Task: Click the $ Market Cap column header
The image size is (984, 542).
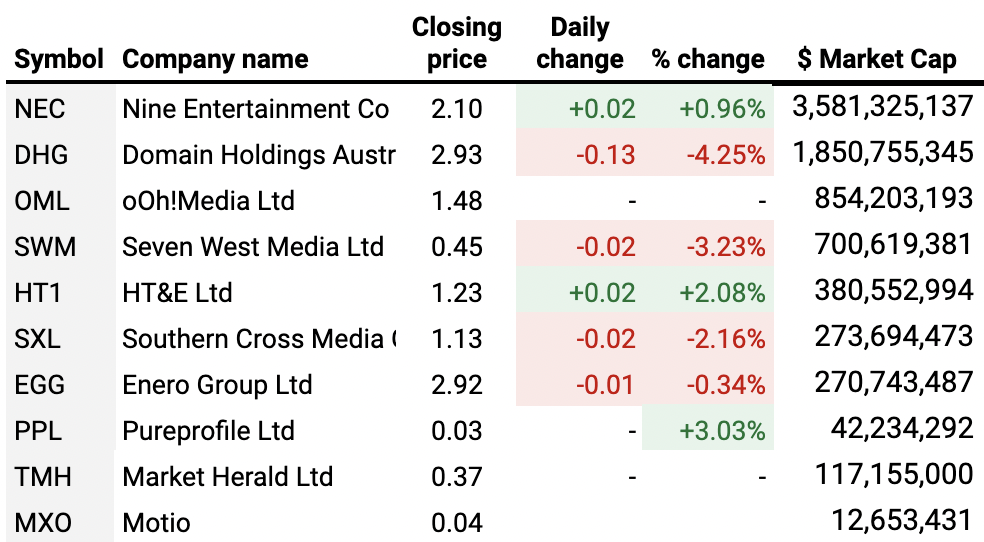Action: tap(877, 59)
